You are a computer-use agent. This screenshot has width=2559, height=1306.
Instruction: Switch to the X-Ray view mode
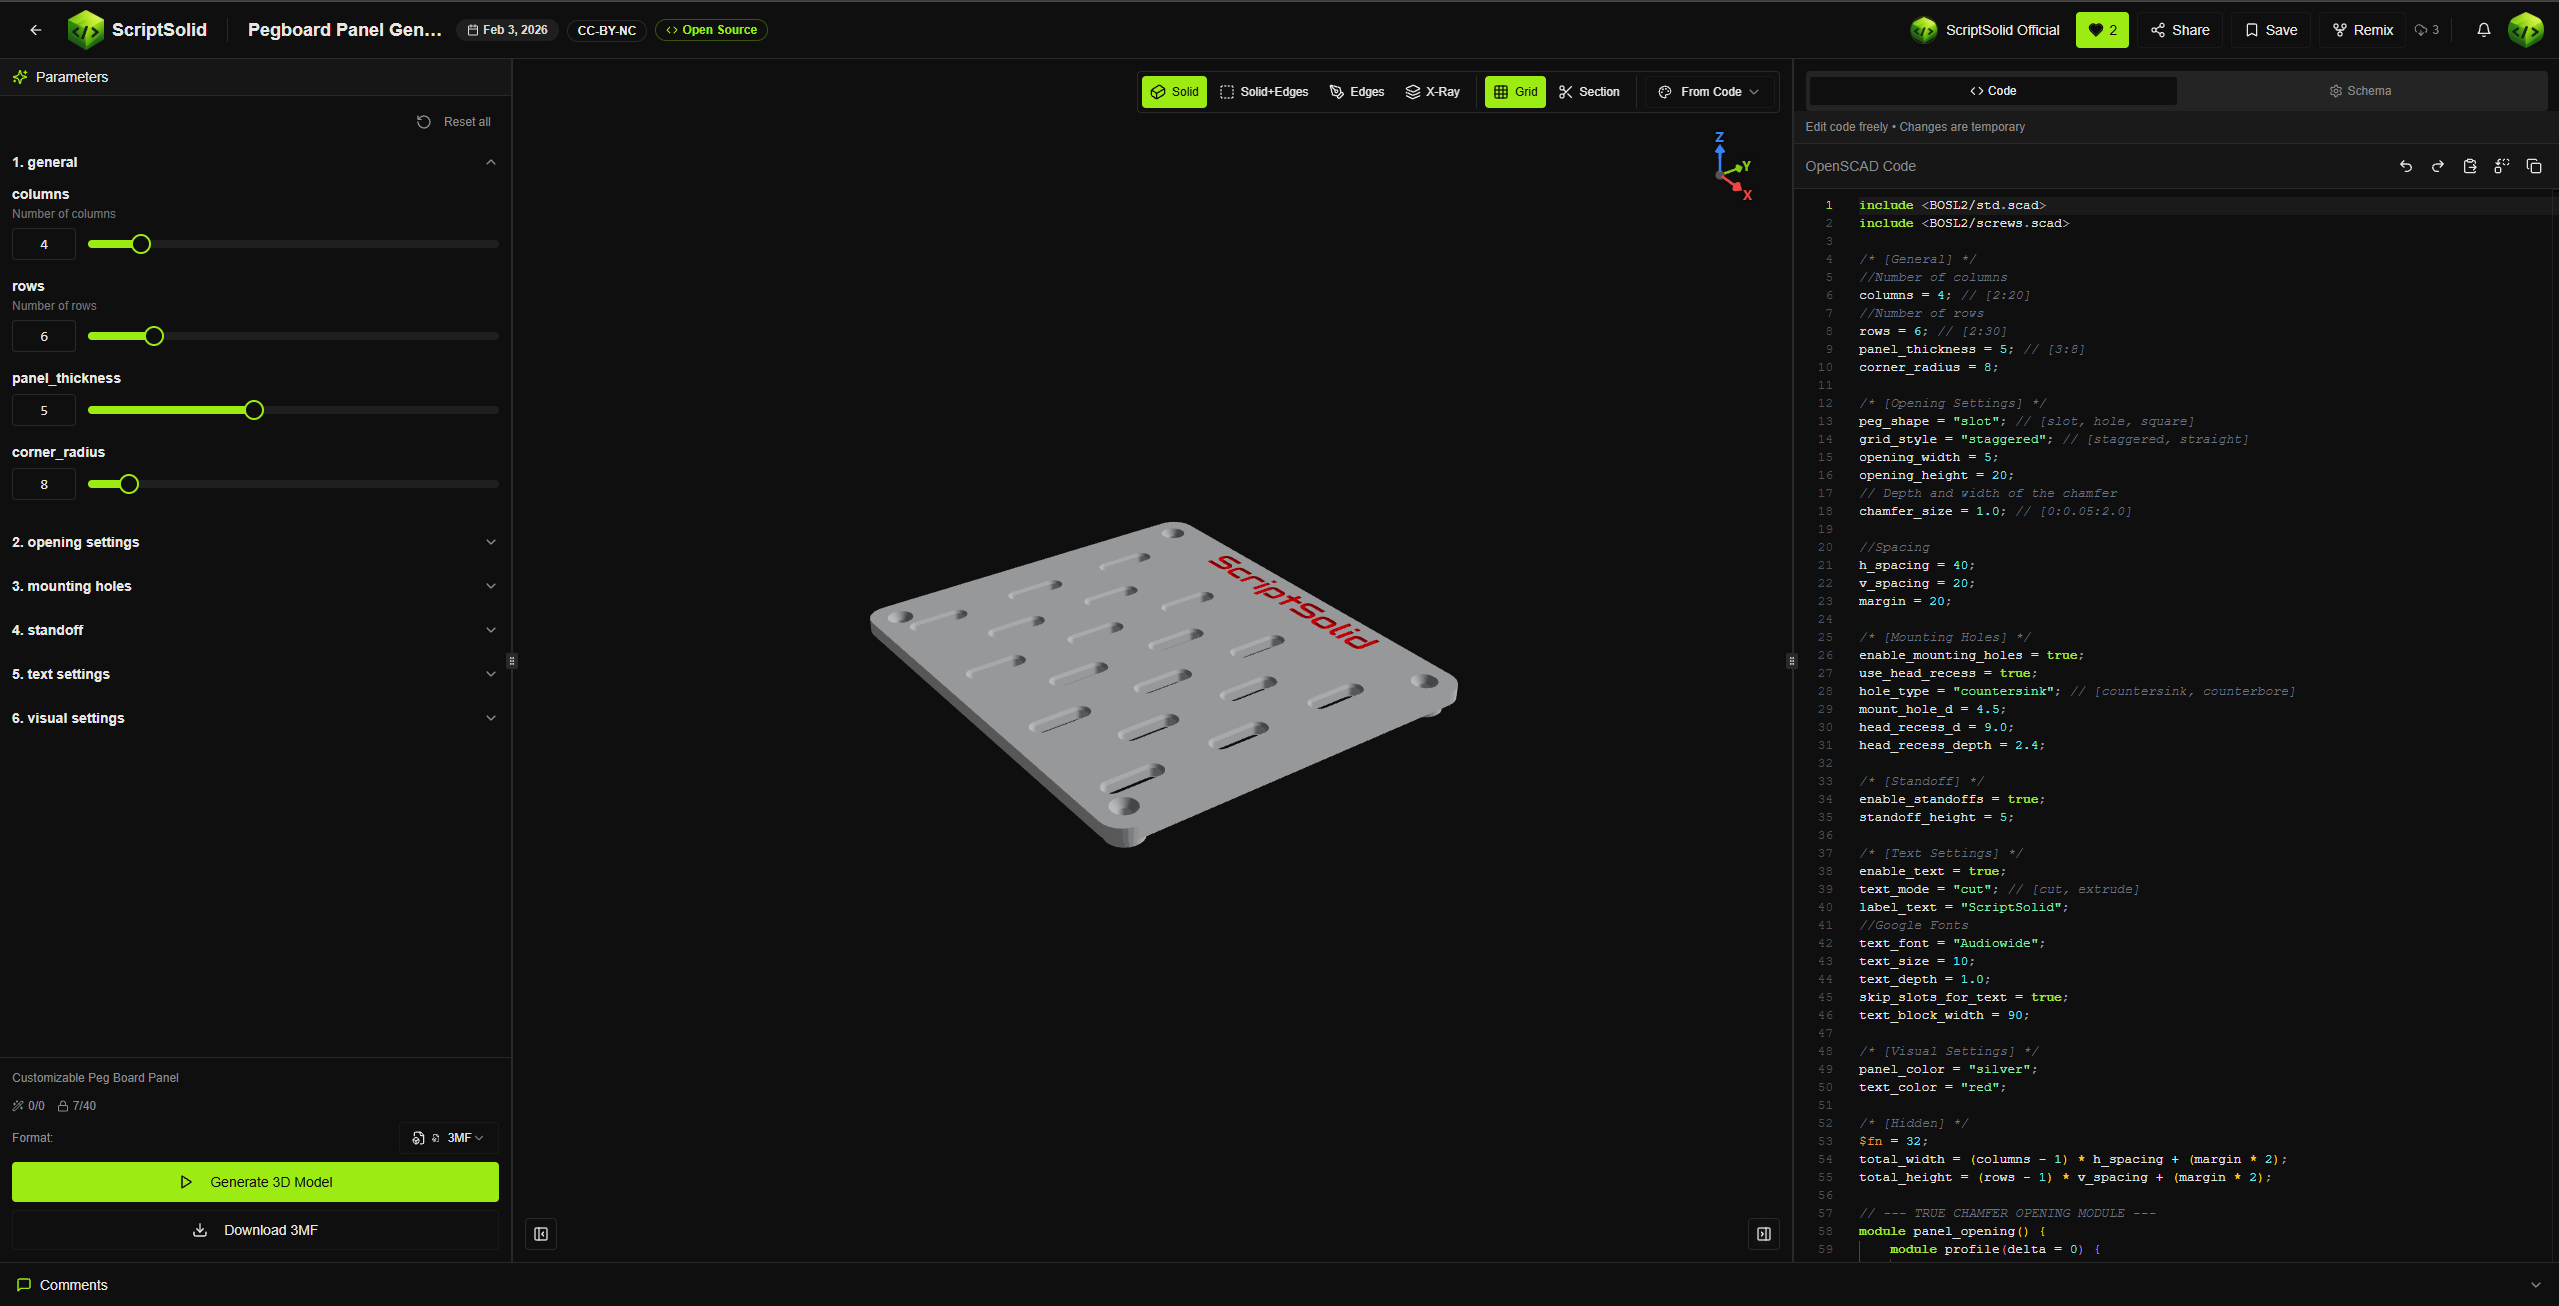tap(1433, 91)
